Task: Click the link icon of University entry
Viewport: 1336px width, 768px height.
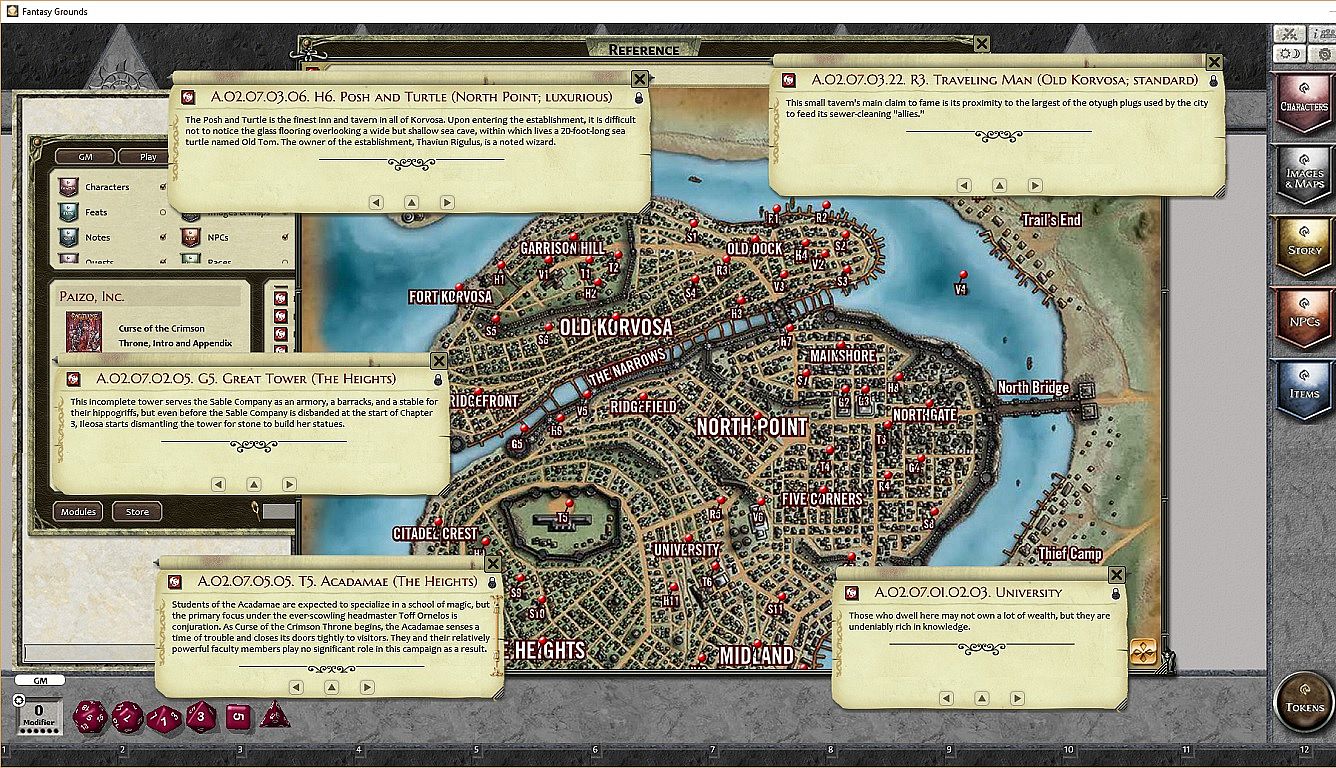Action: [852, 593]
